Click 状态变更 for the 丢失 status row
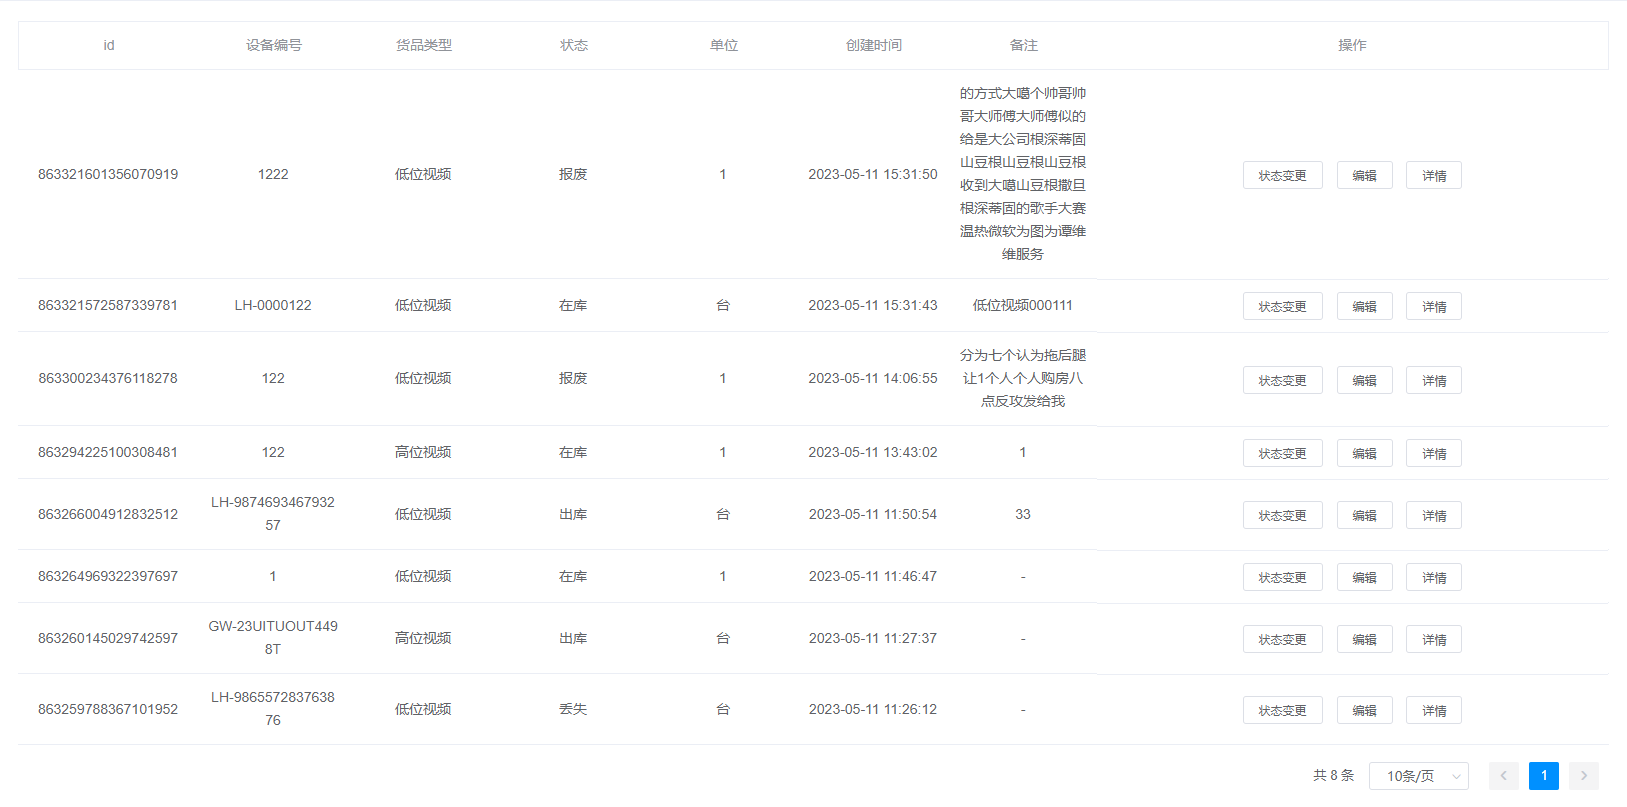Image resolution: width=1627 pixels, height=807 pixels. point(1282,710)
